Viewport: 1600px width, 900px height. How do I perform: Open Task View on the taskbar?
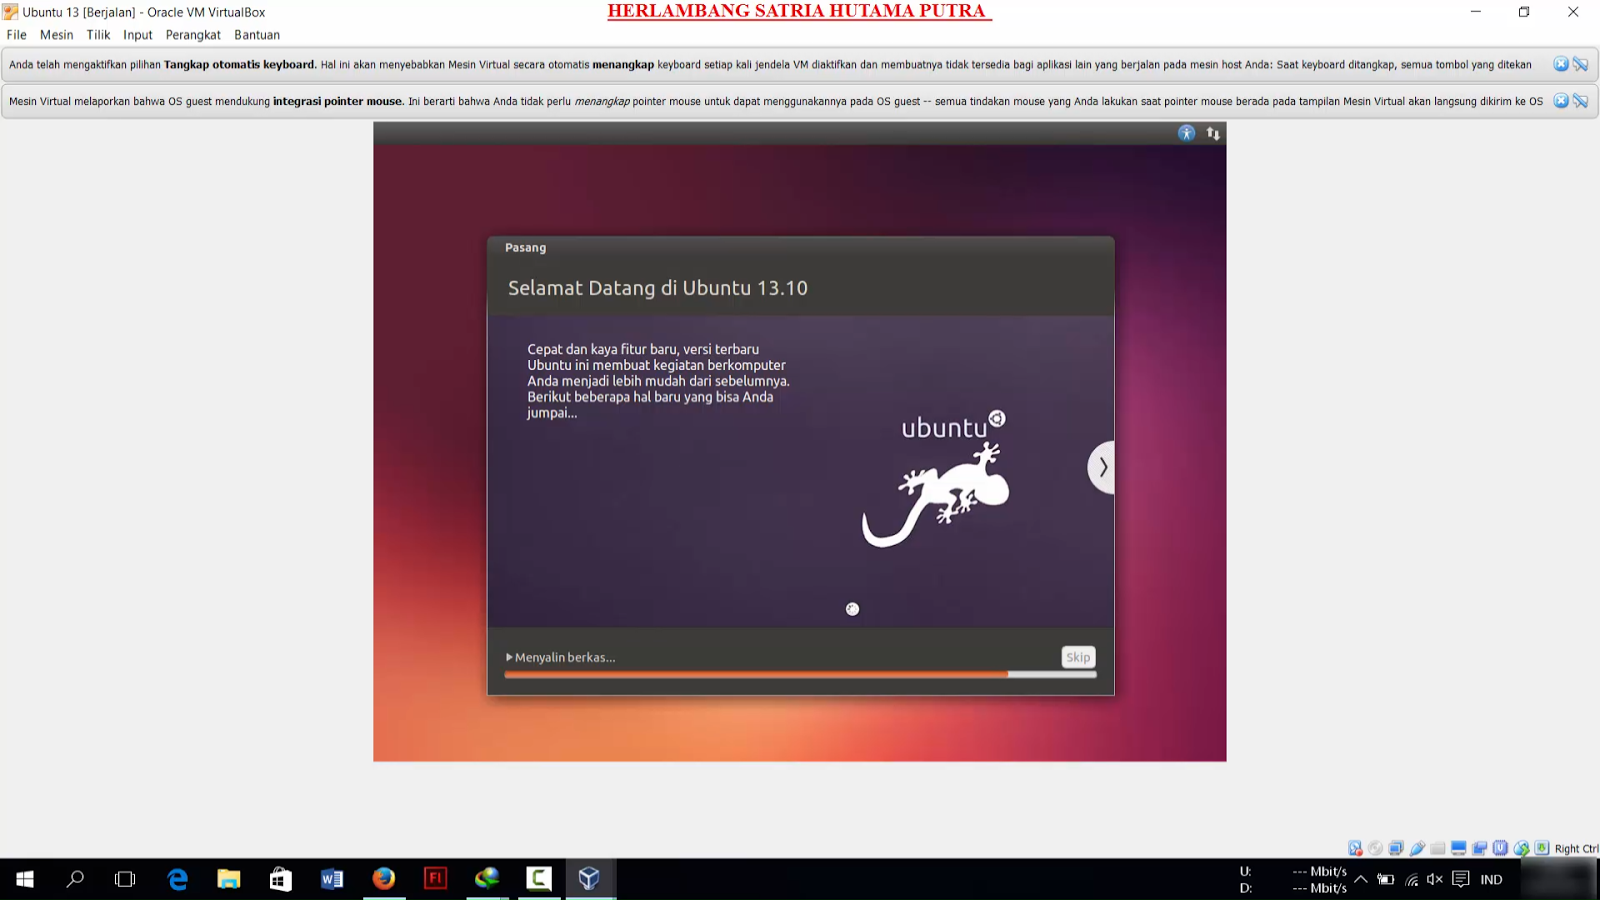[125, 879]
